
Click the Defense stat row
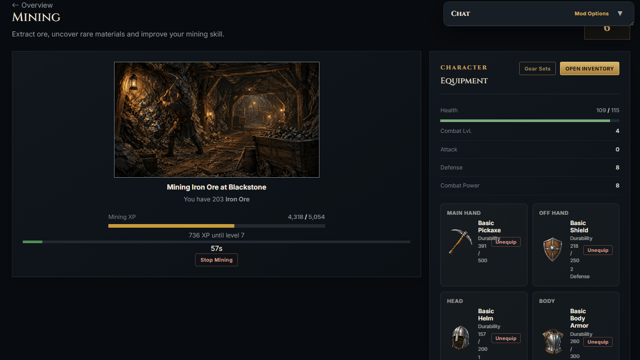click(529, 167)
